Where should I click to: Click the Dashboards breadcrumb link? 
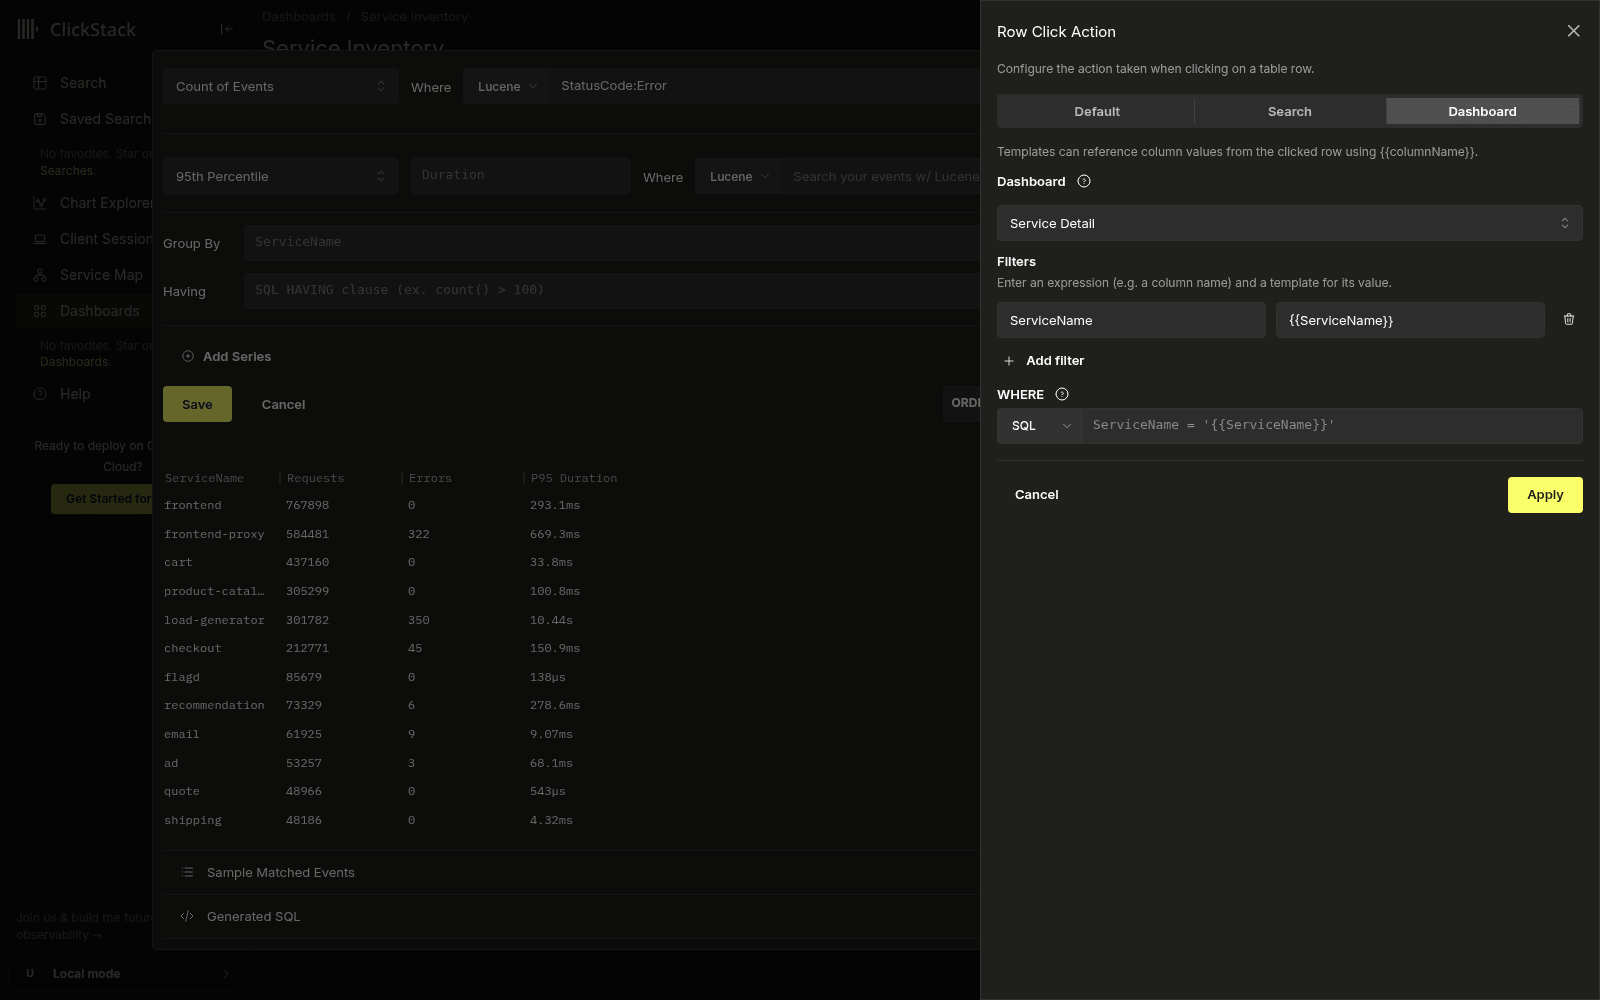pyautogui.click(x=299, y=17)
